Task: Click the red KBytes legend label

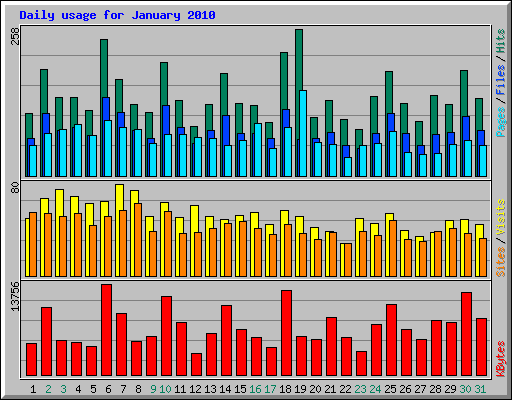Action: coord(501,359)
